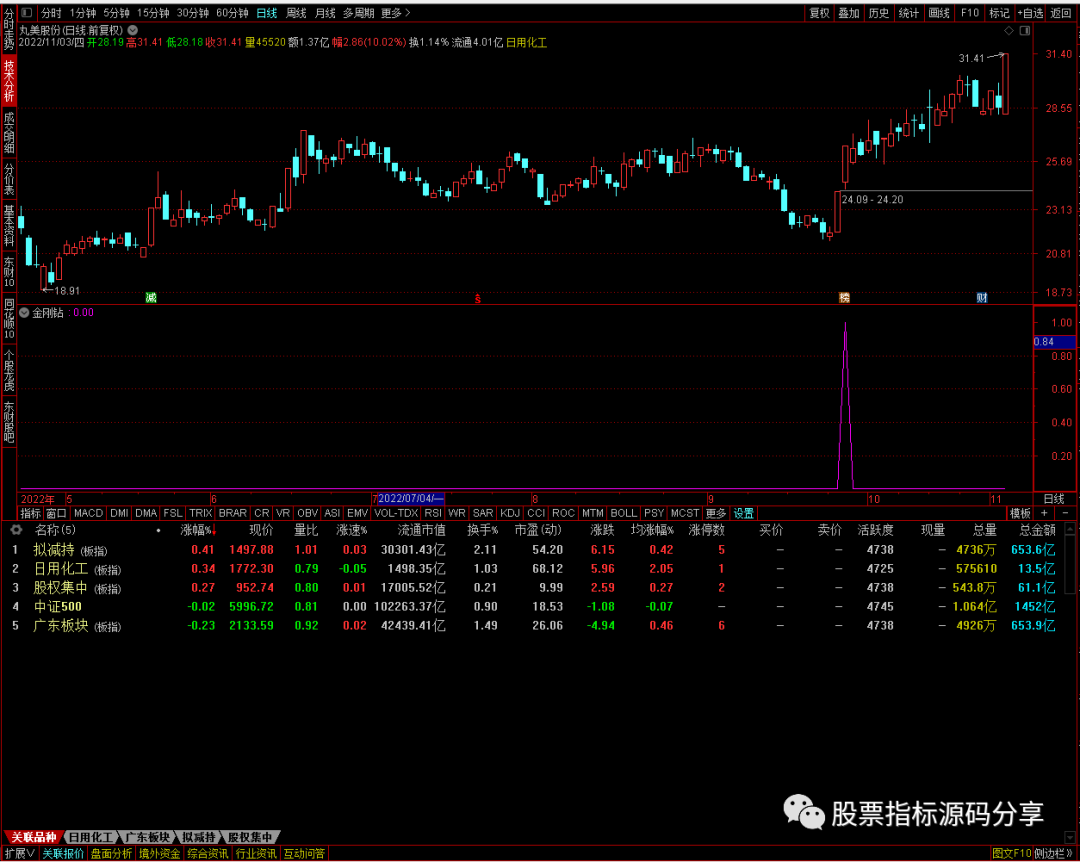The image size is (1080, 862).
Task: Open 成交明细 in left sidebar
Action: [9, 132]
